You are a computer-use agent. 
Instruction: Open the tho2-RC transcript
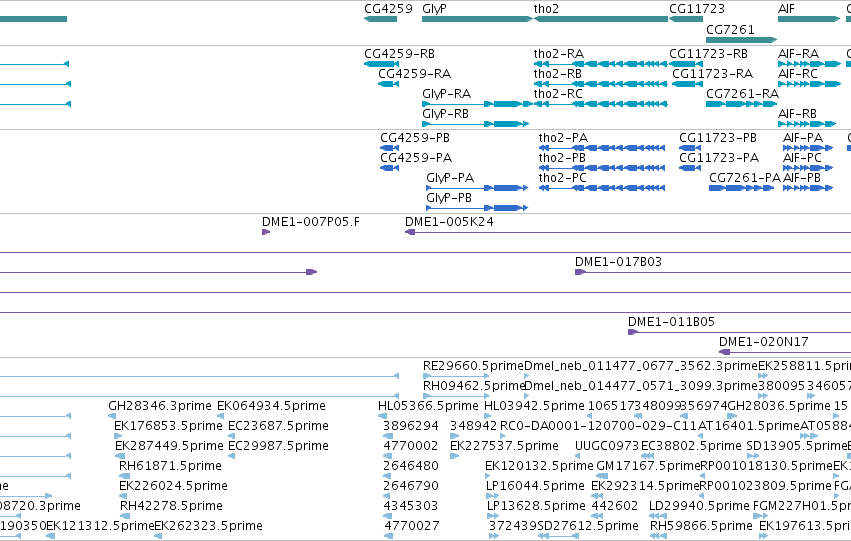601,104
